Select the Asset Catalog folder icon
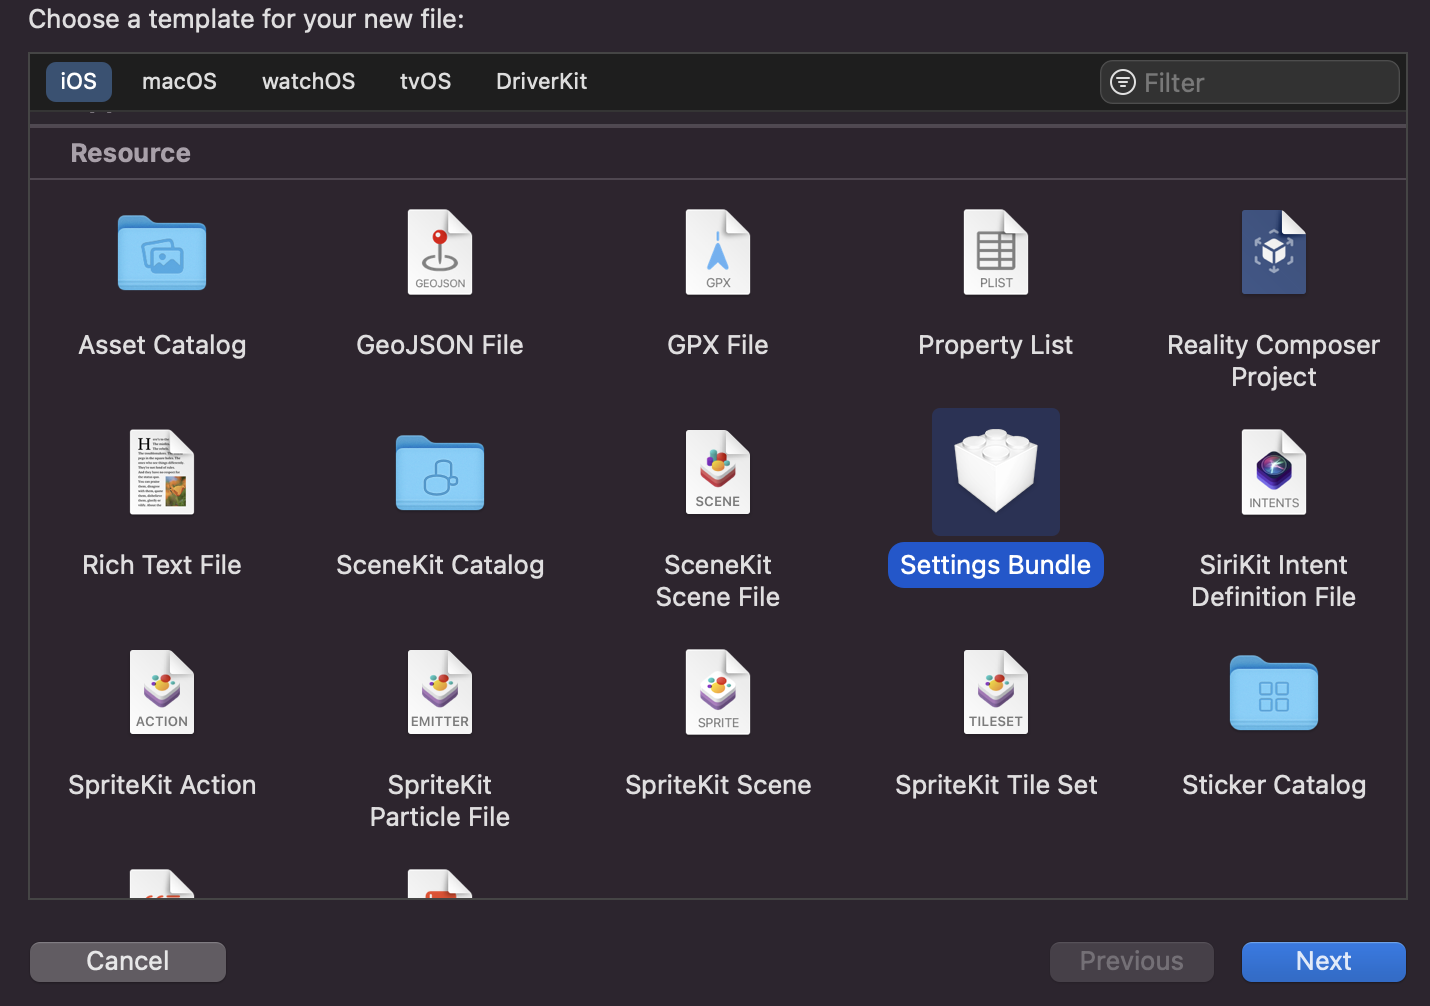This screenshot has height=1006, width=1430. click(162, 253)
